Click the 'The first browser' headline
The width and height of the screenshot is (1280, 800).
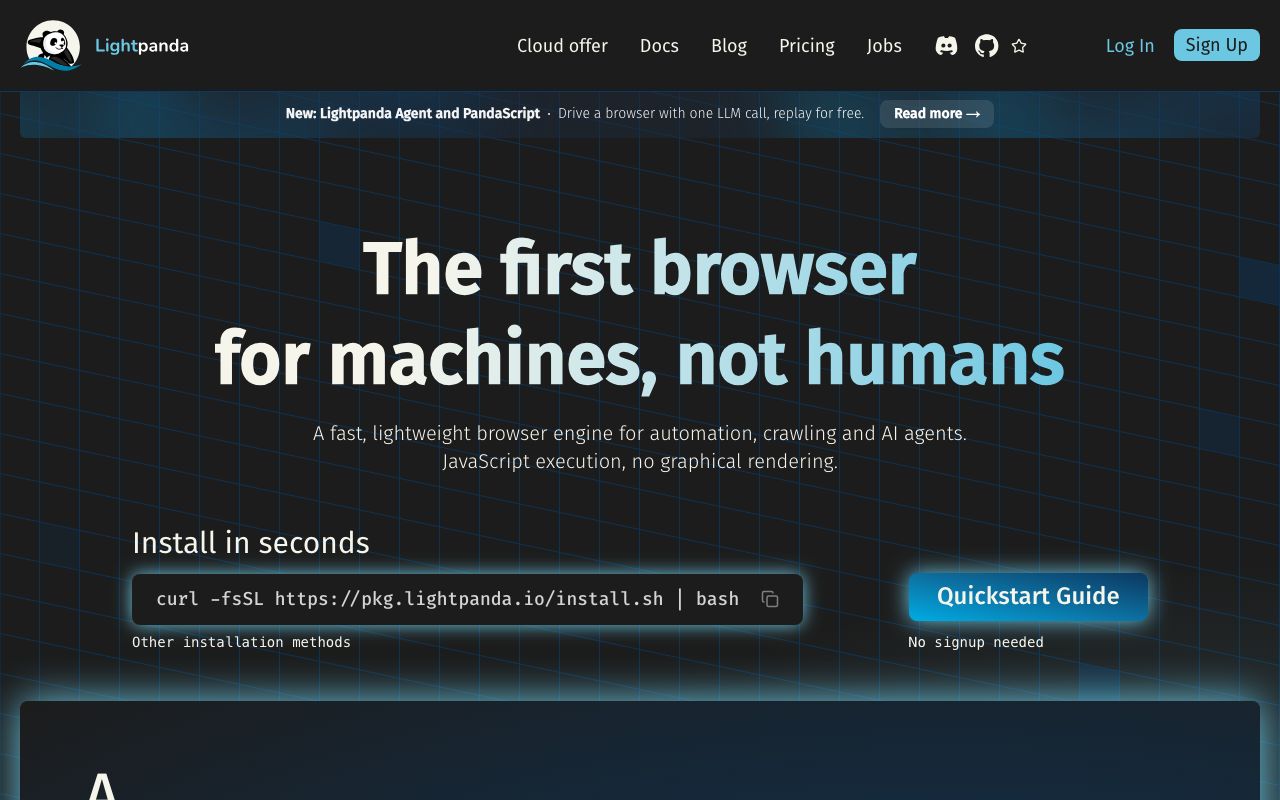click(639, 268)
